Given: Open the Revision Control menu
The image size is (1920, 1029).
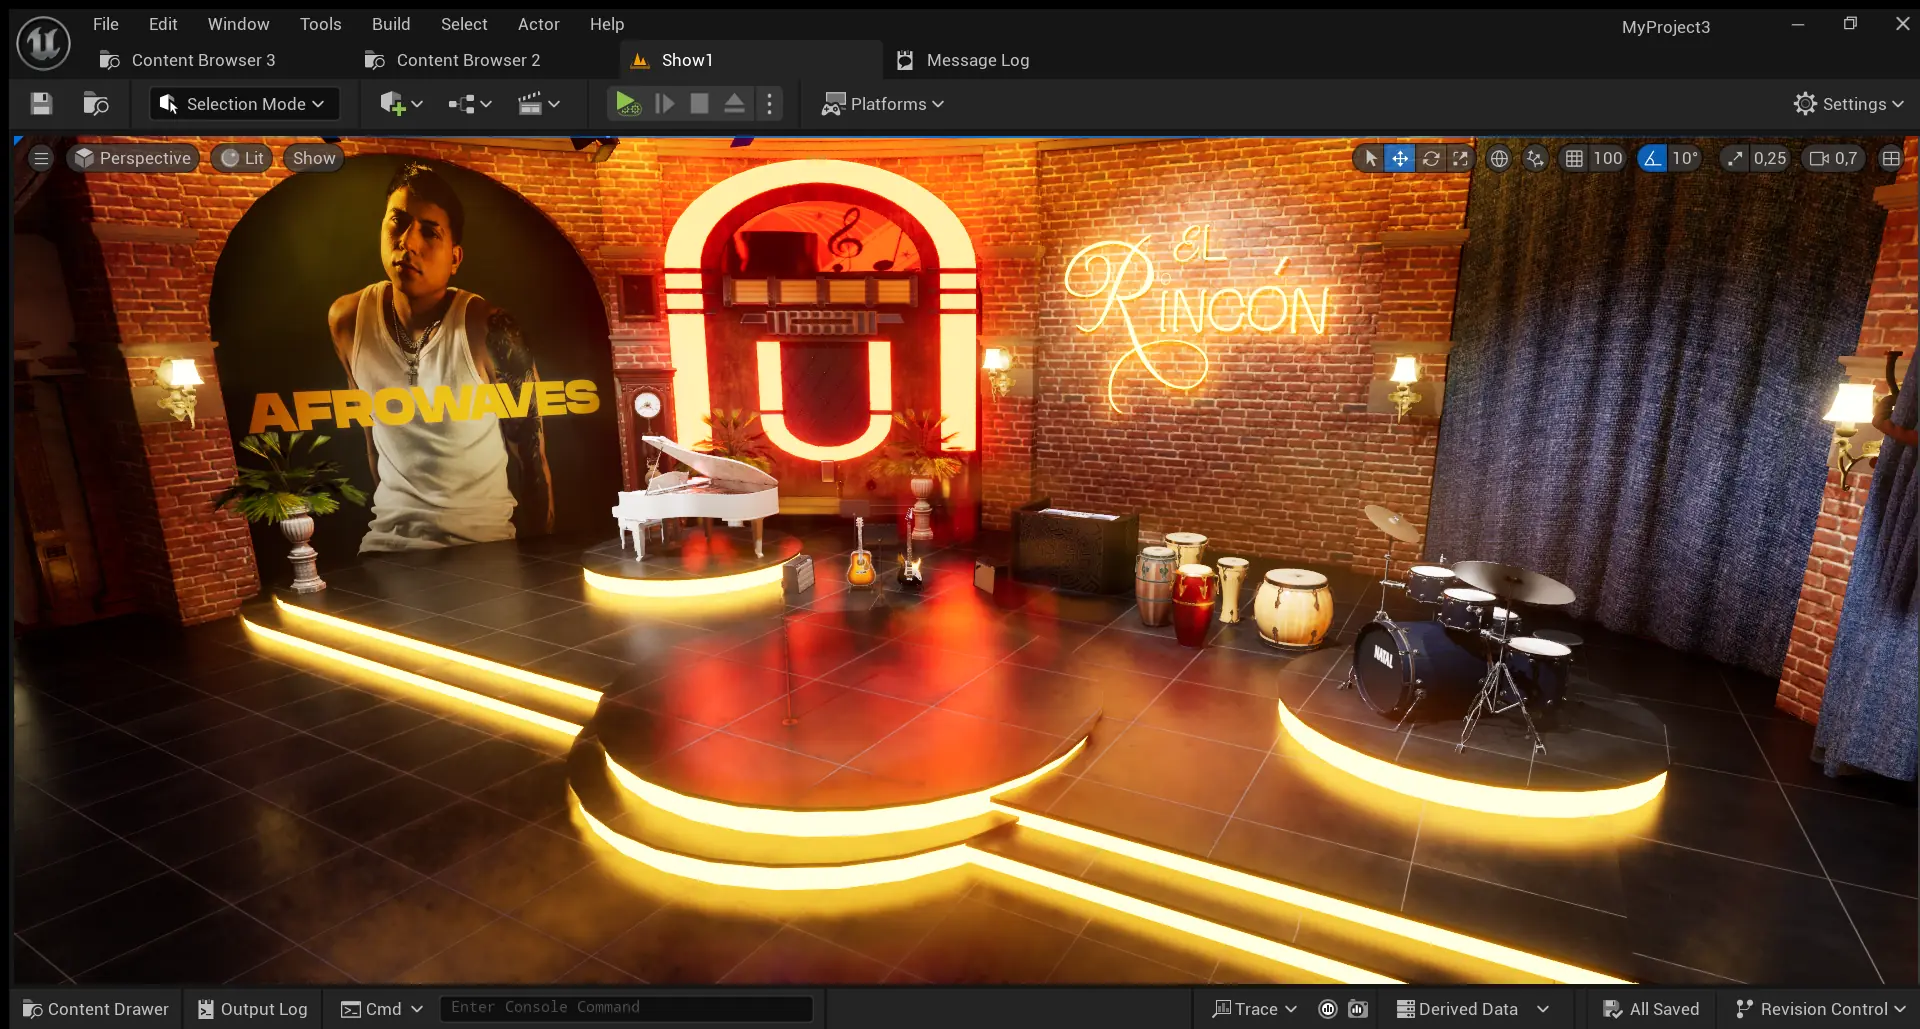Looking at the screenshot, I should [1820, 1009].
